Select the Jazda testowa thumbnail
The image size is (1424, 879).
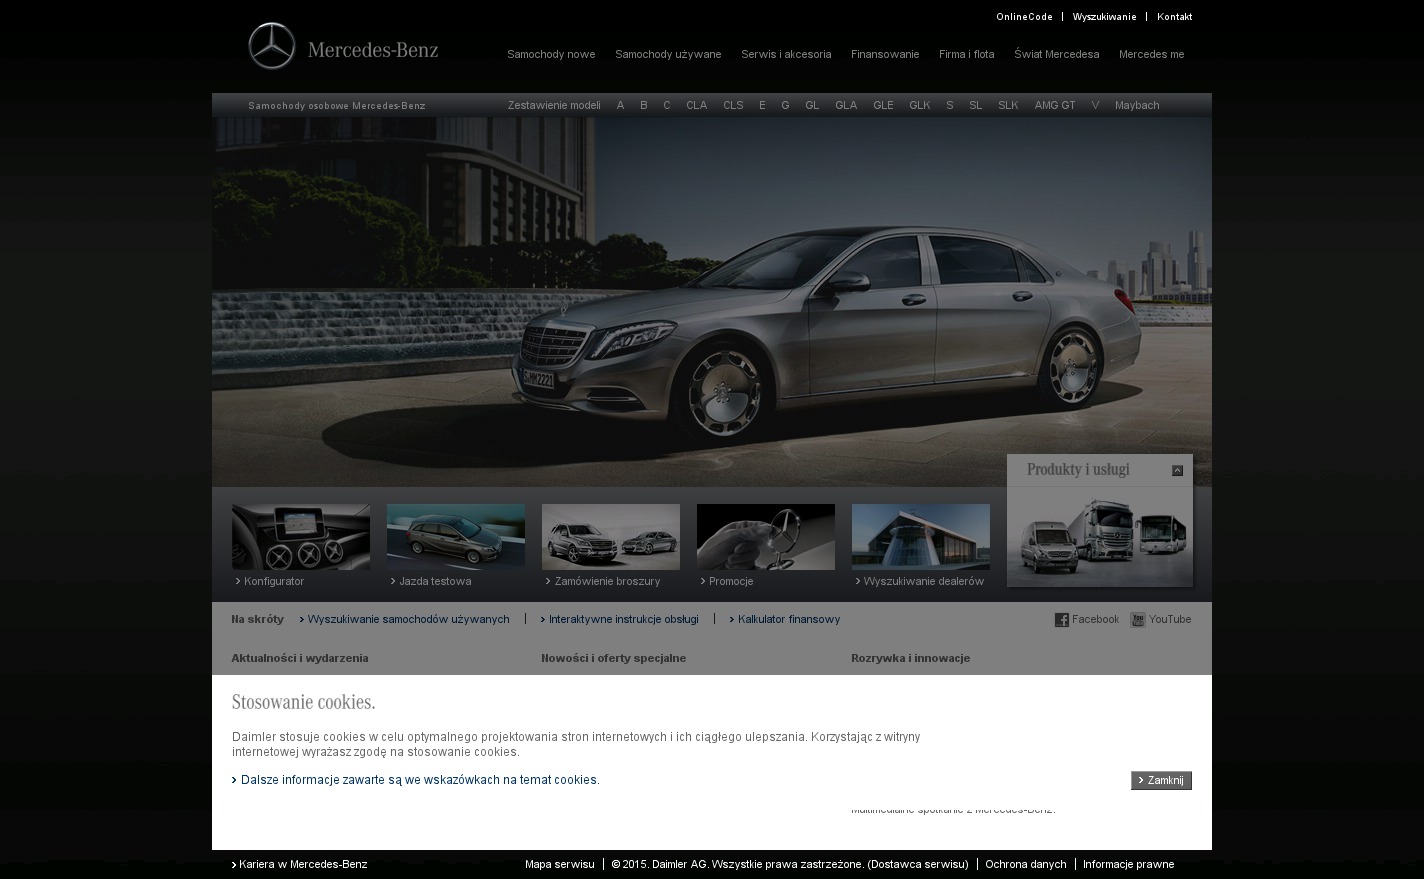point(456,537)
